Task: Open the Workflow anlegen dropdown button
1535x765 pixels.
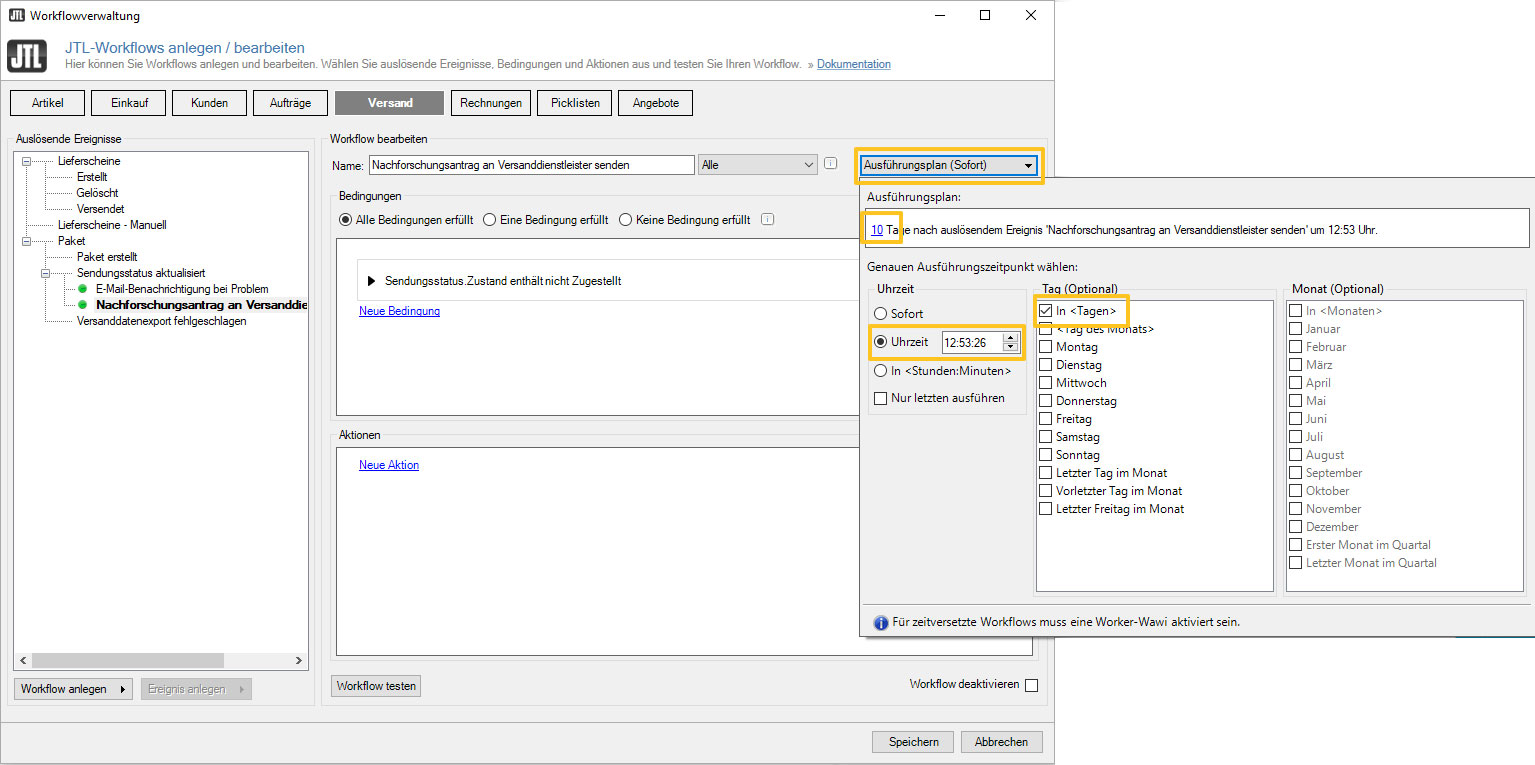Action: pos(73,689)
